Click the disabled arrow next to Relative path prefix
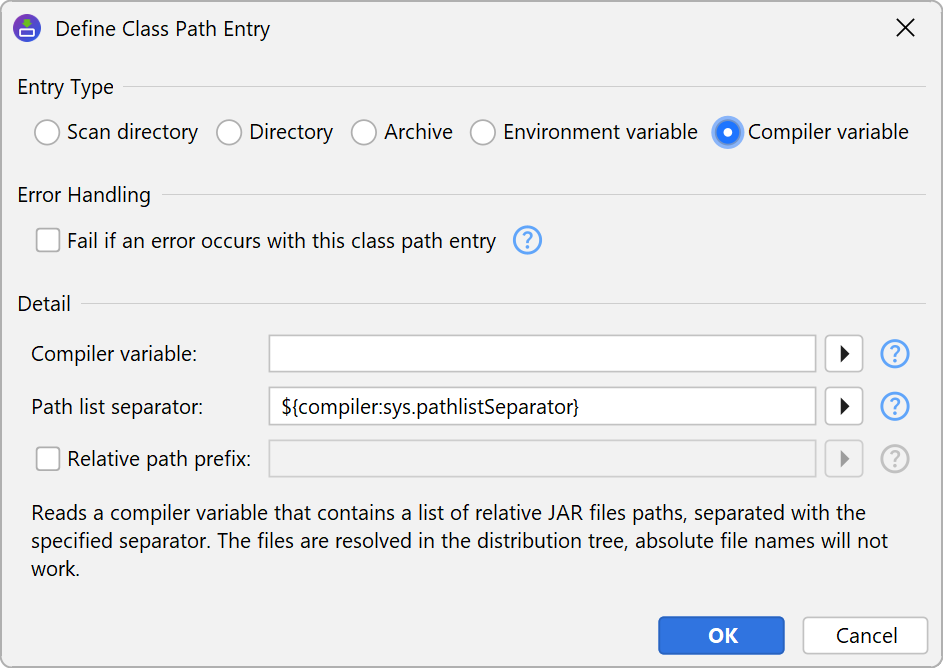This screenshot has height=668, width=943. pyautogui.click(x=844, y=459)
